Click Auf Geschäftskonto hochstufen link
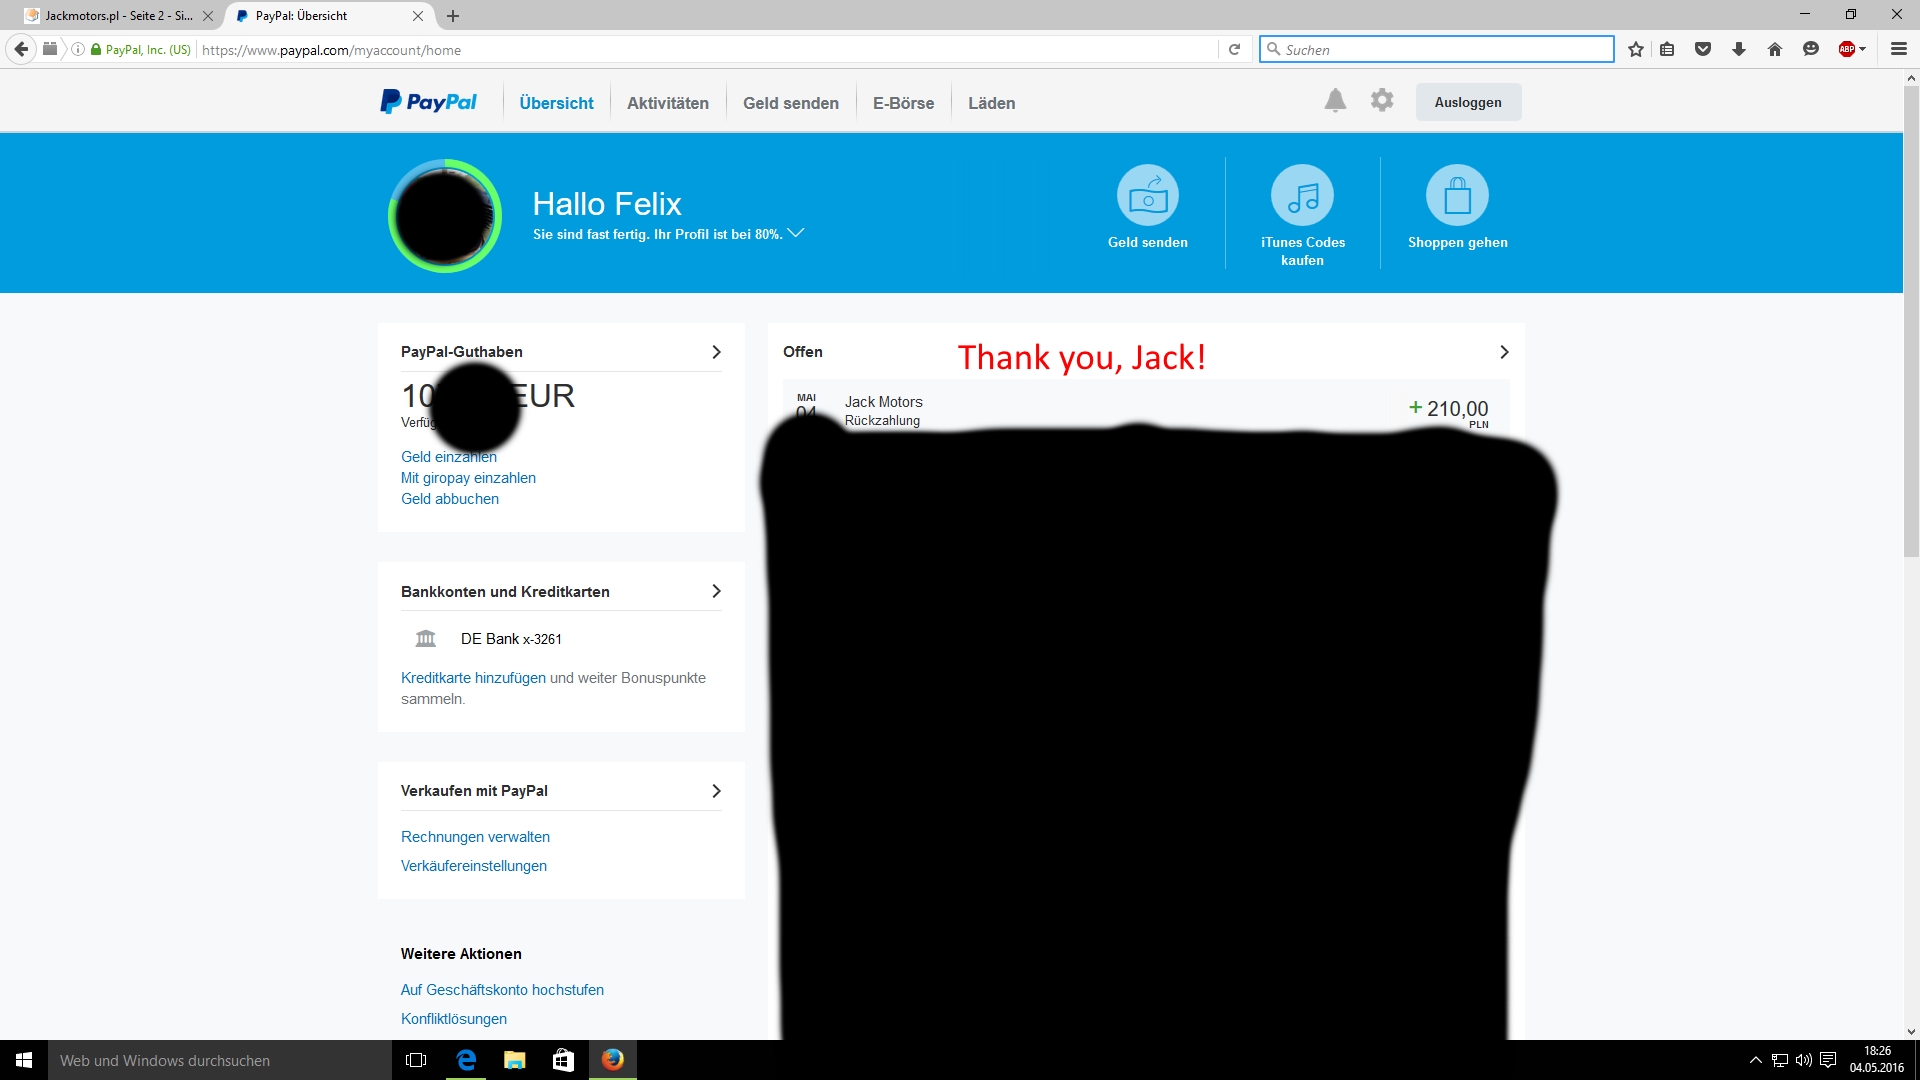 click(x=502, y=990)
